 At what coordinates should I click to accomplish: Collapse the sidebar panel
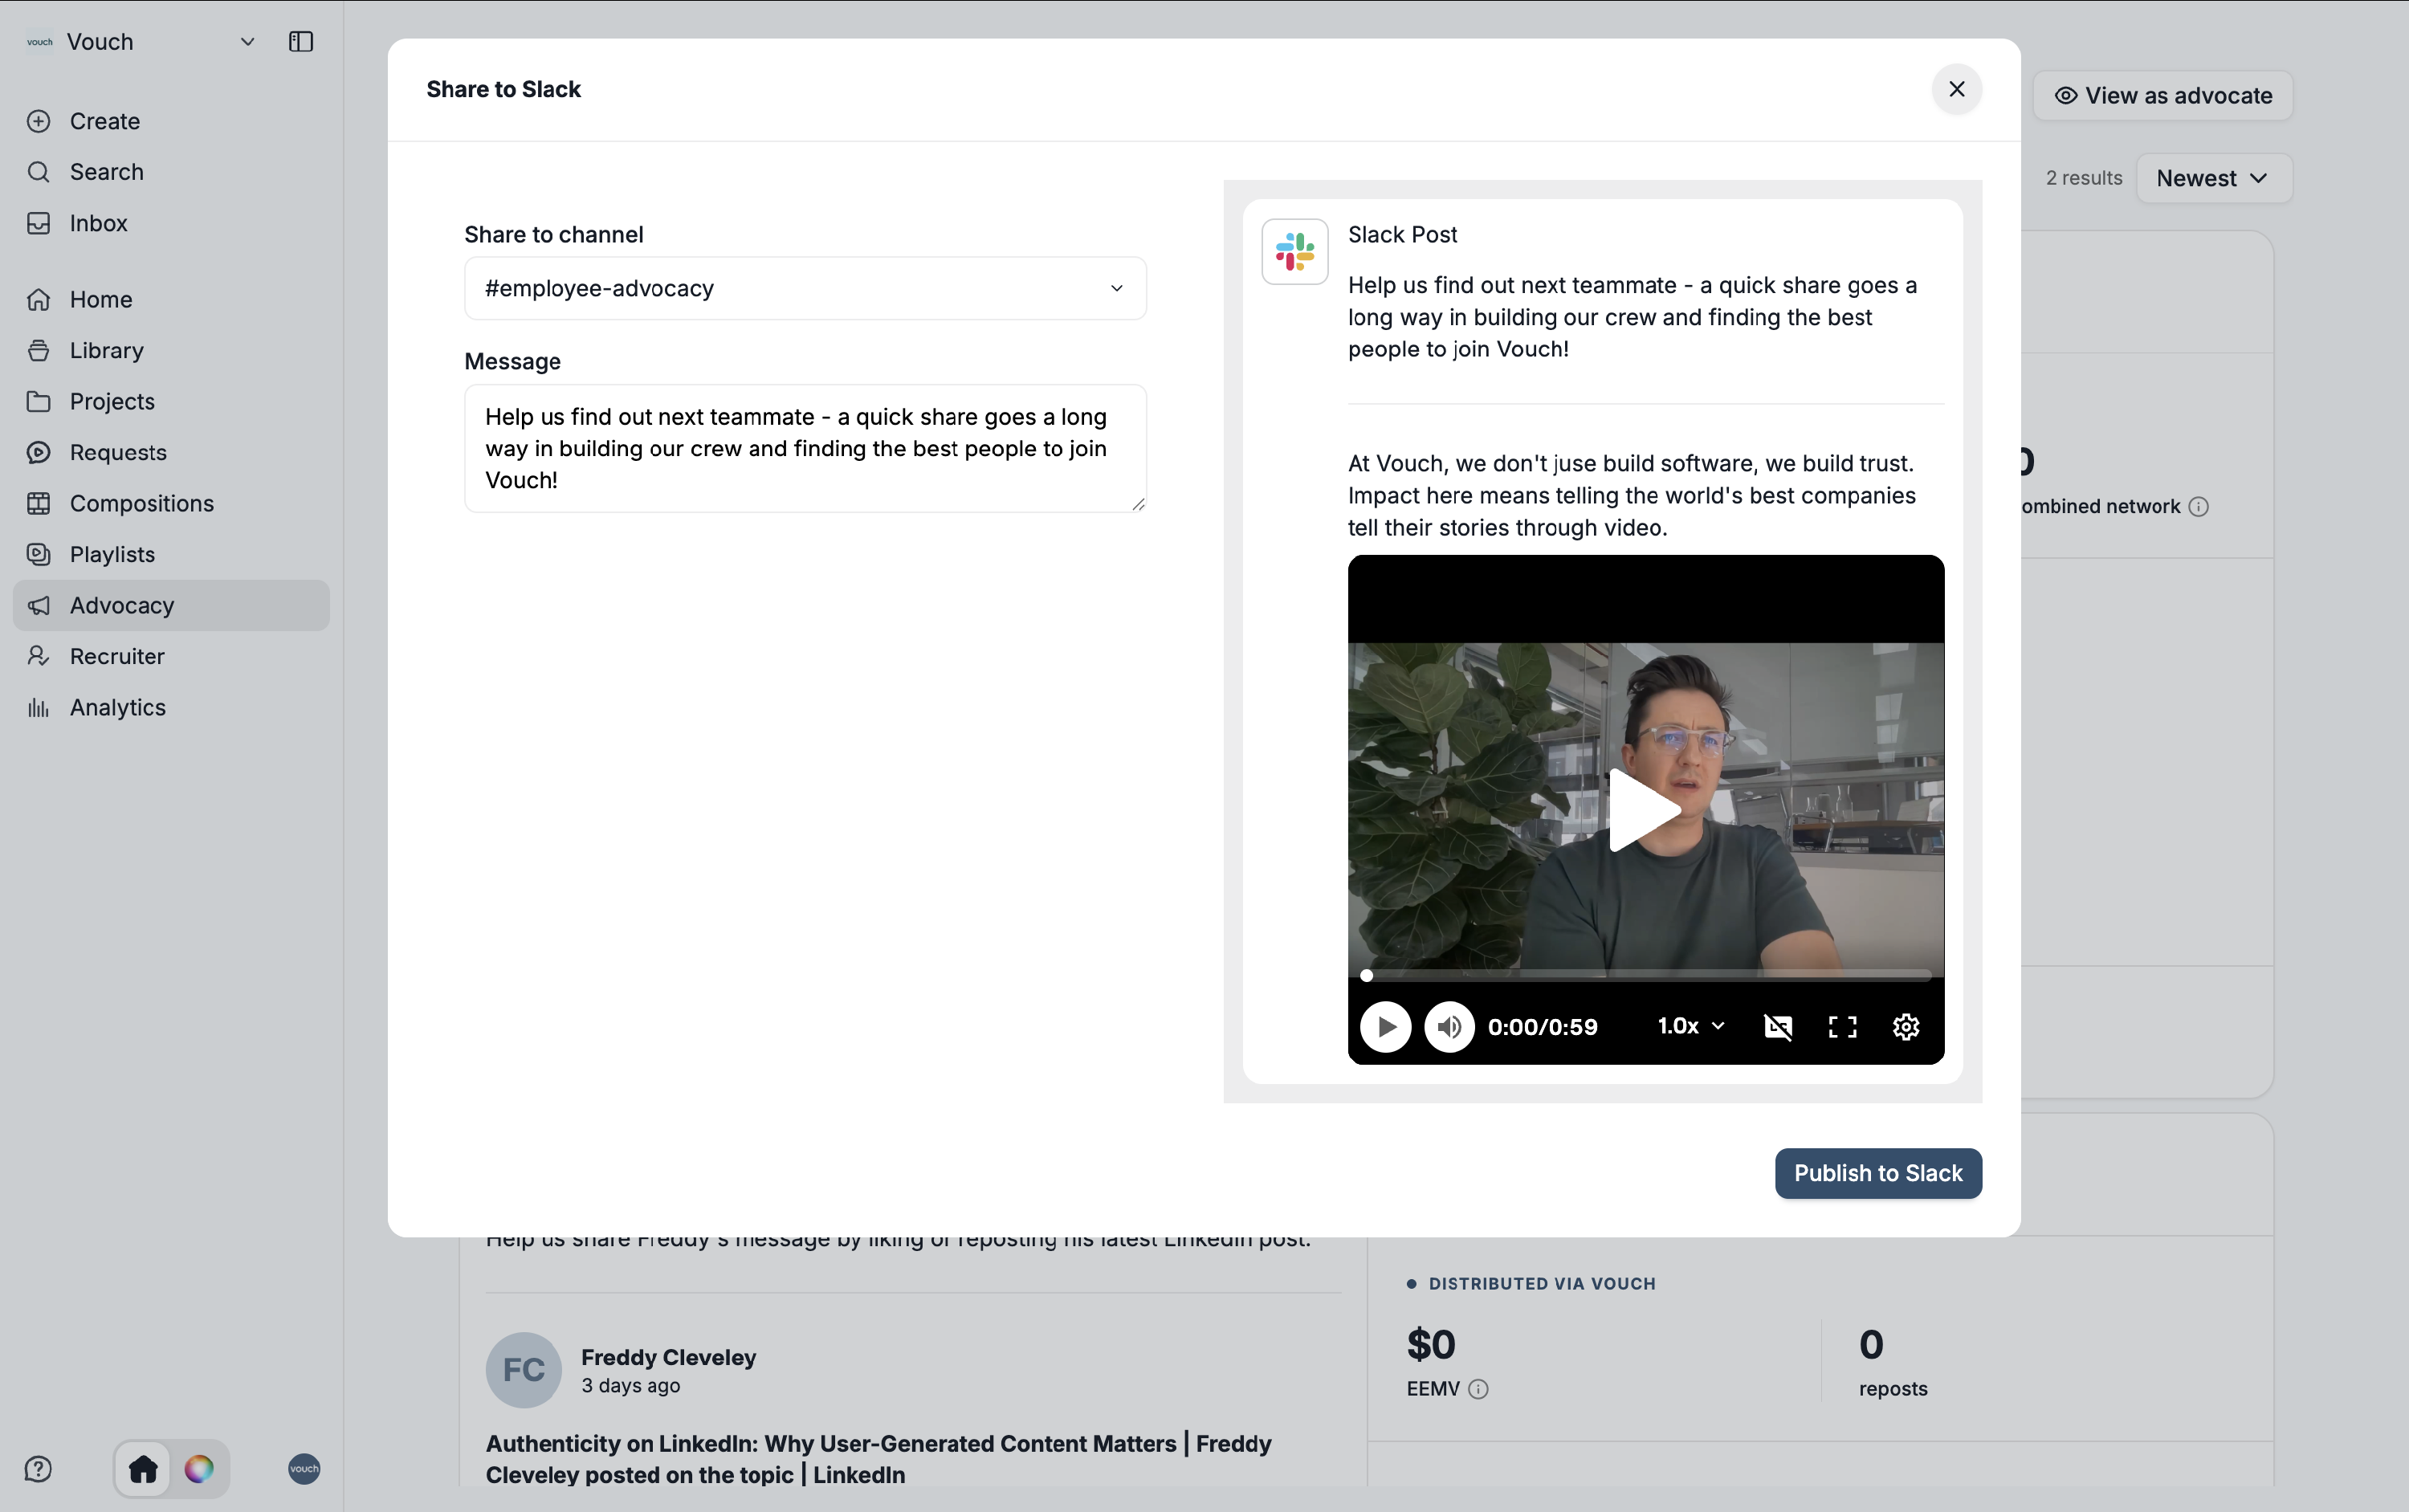[301, 42]
